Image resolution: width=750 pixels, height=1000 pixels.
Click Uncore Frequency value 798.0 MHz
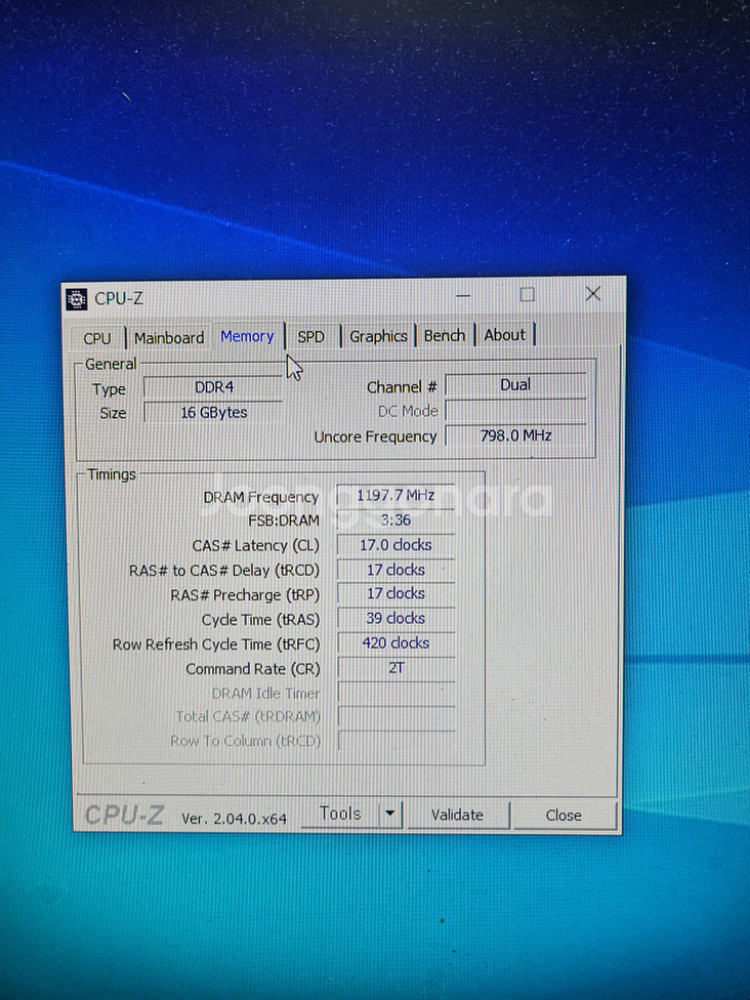515,436
